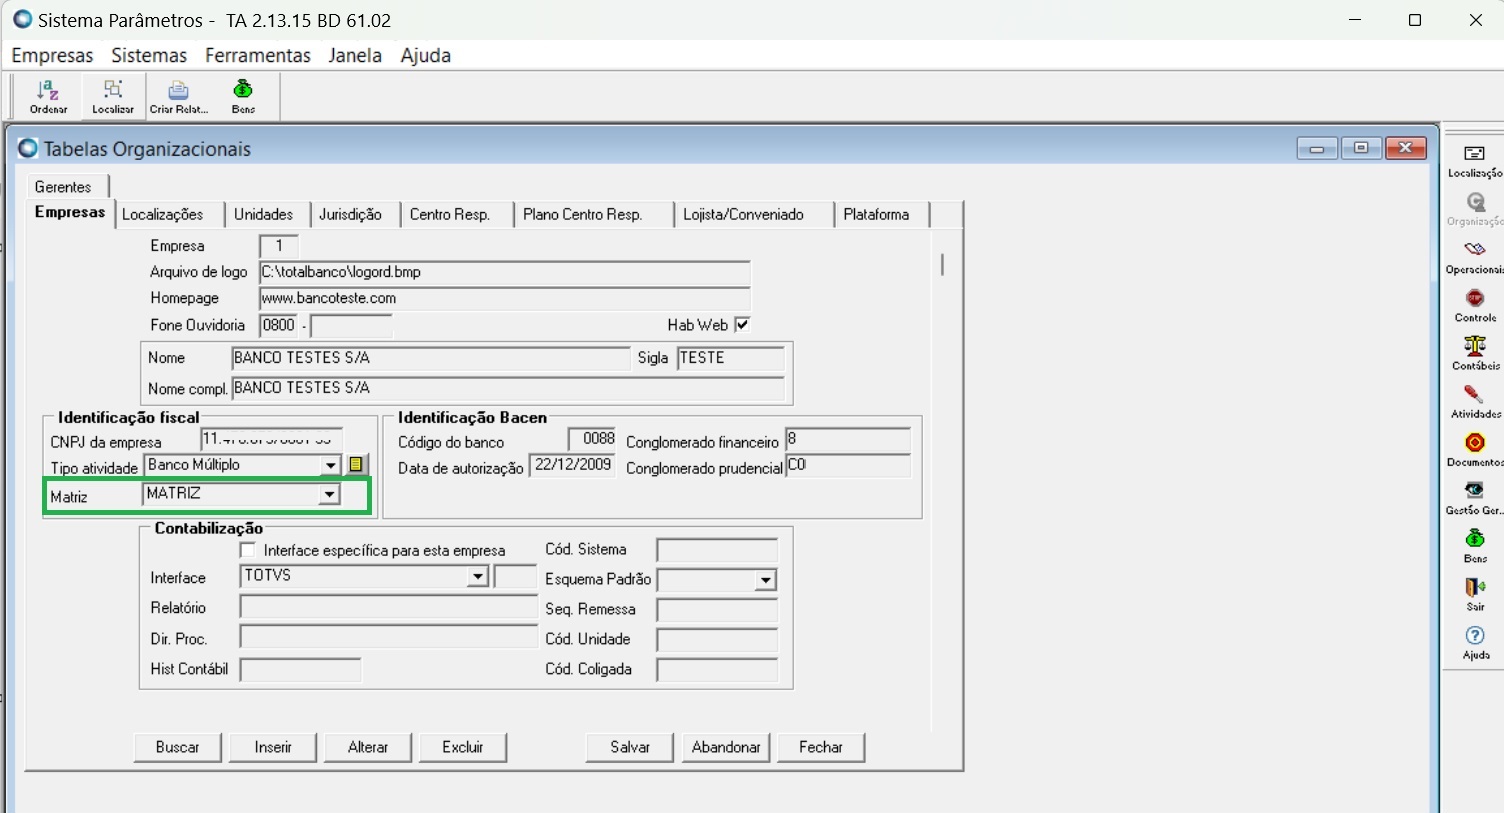Open the Esquema Padrão dropdown

766,580
